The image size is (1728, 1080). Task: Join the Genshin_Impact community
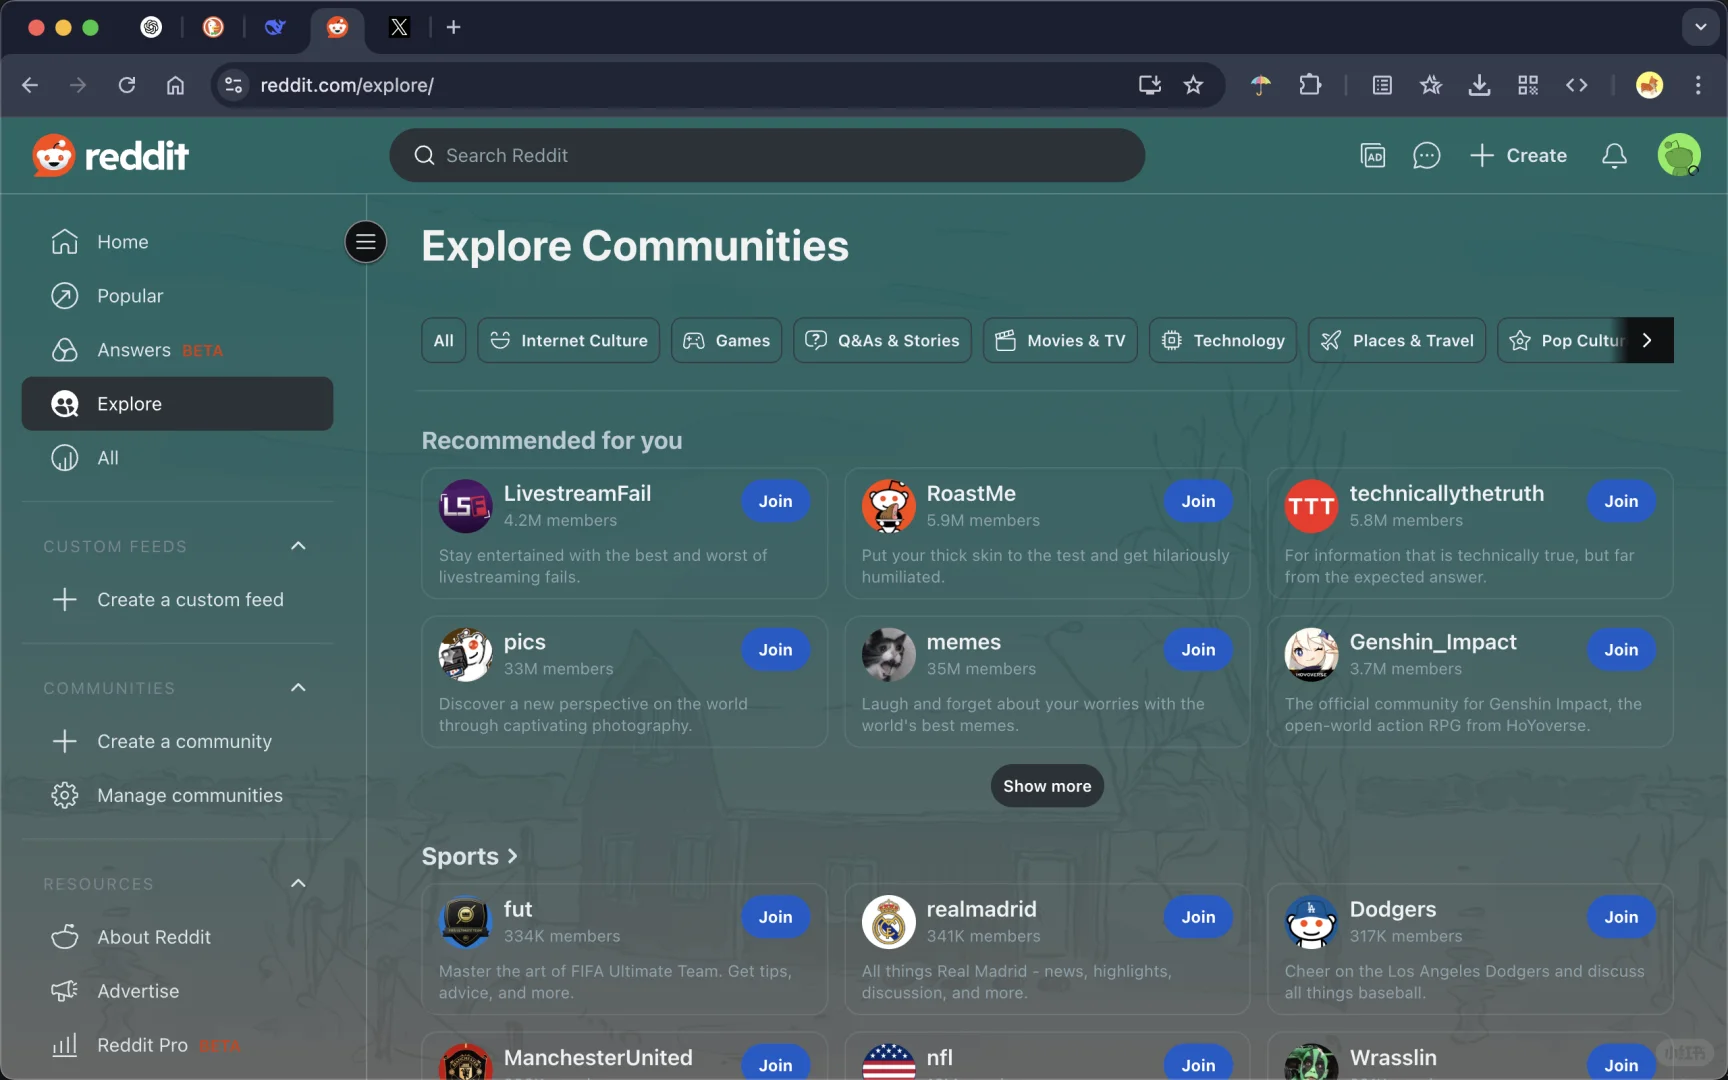click(x=1621, y=649)
